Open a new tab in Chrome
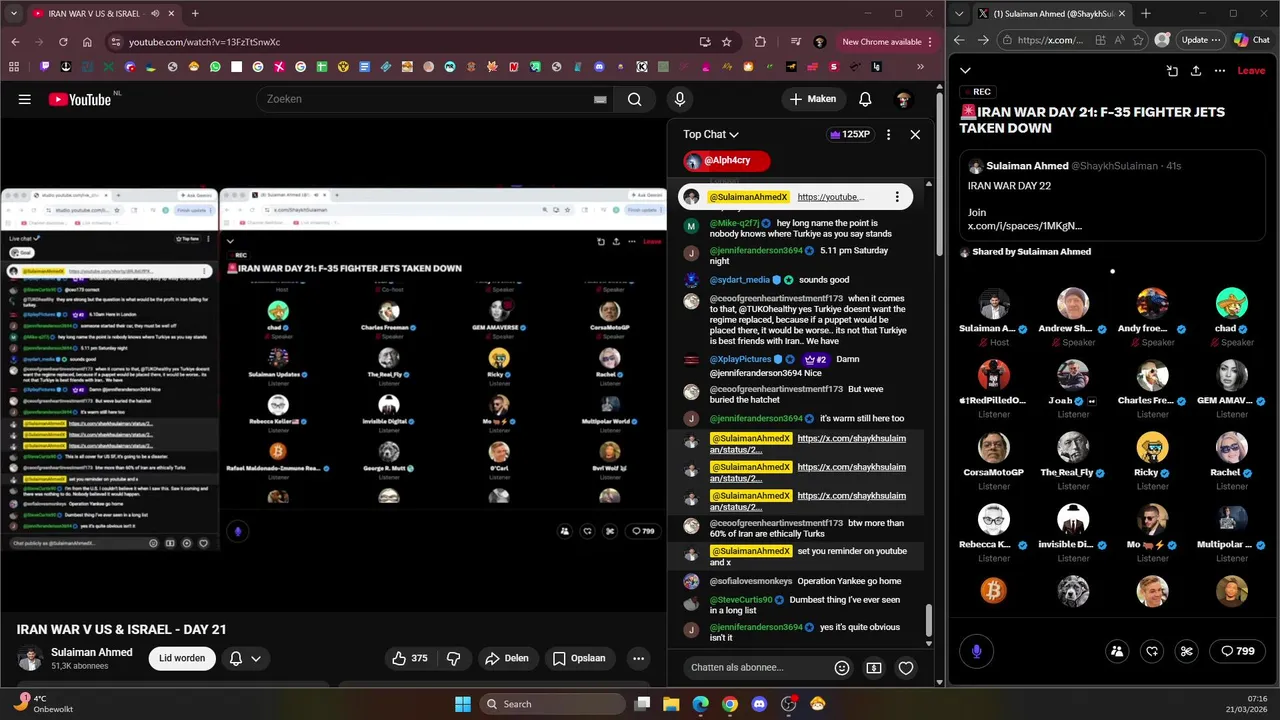 click(x=195, y=14)
